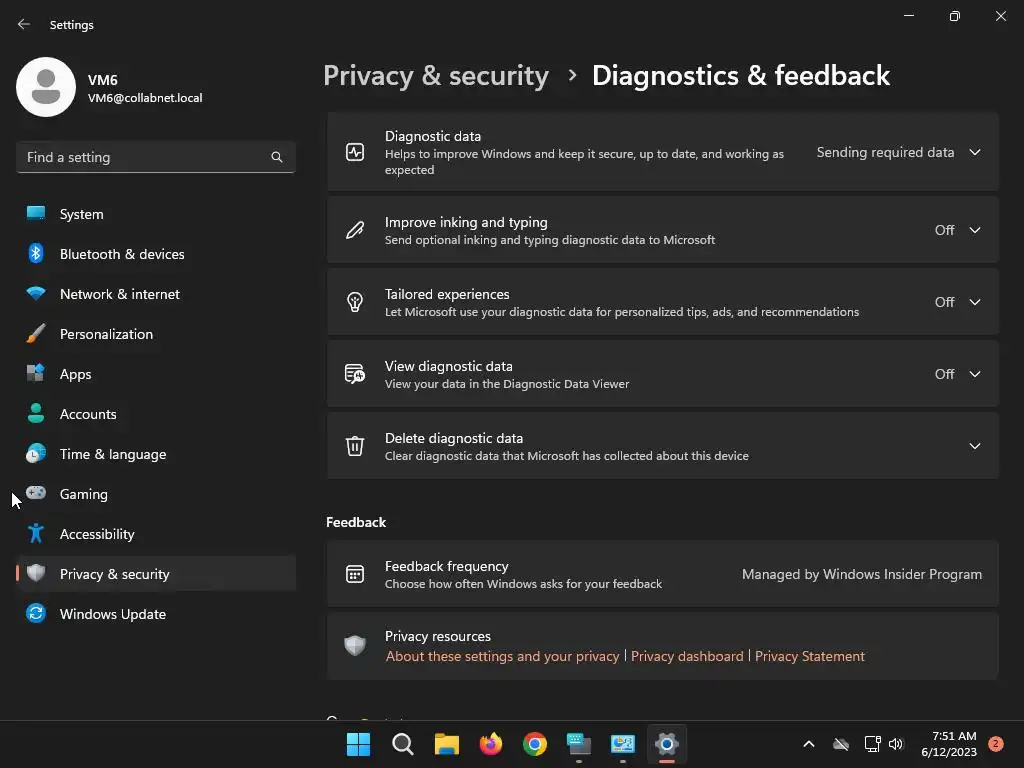This screenshot has height=768, width=1024.
Task: Click the 'Diagnostics & feedback' page title
Action: click(x=741, y=76)
